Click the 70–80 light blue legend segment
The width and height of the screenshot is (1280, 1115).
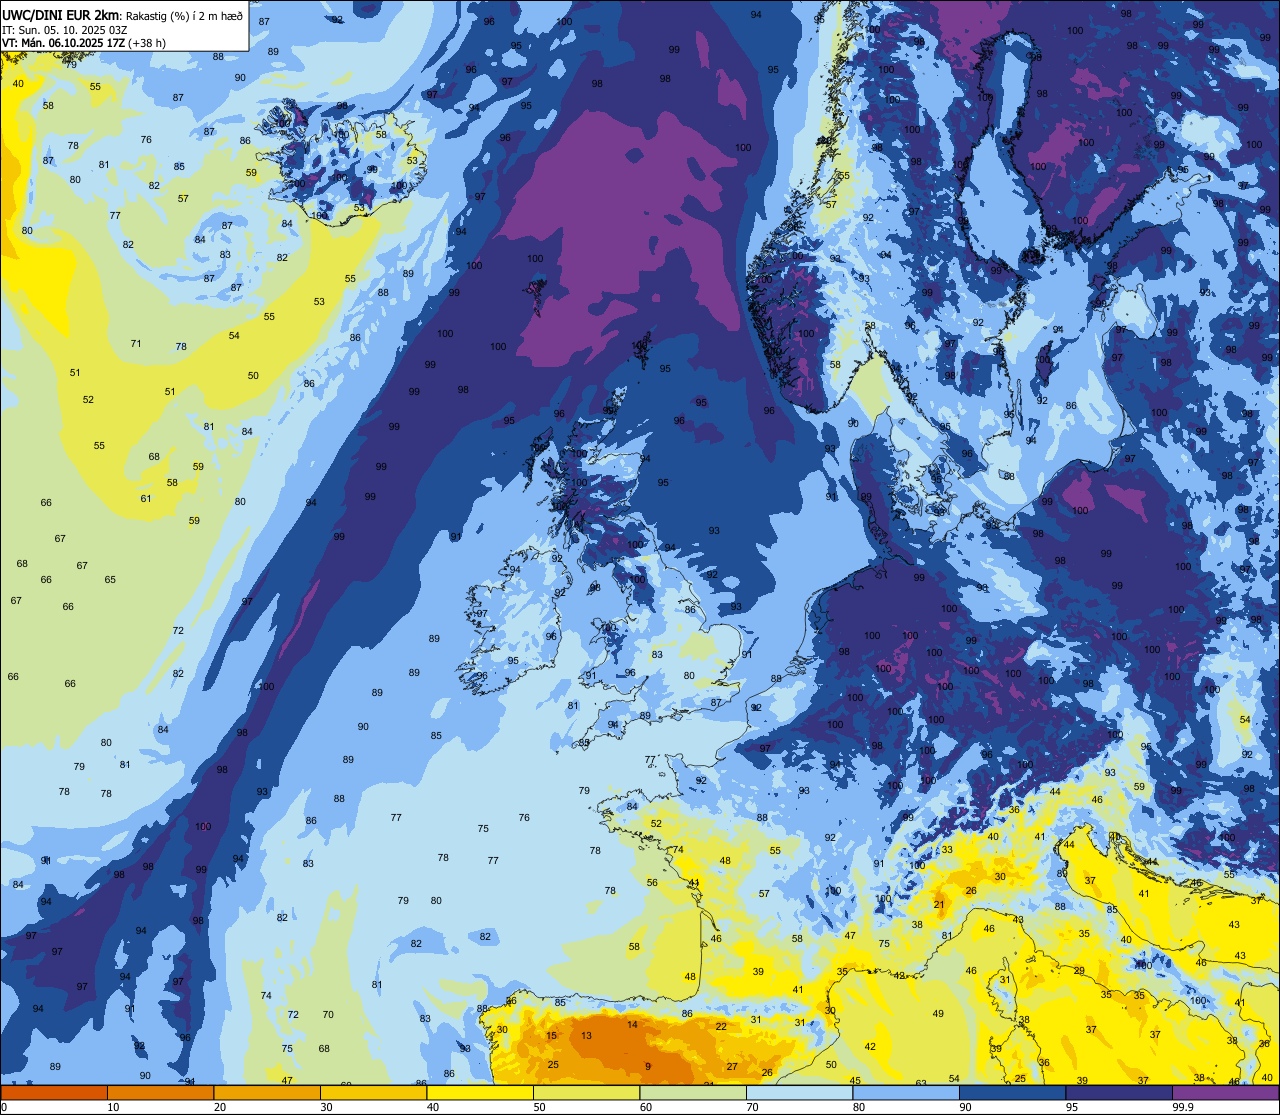click(x=799, y=1093)
